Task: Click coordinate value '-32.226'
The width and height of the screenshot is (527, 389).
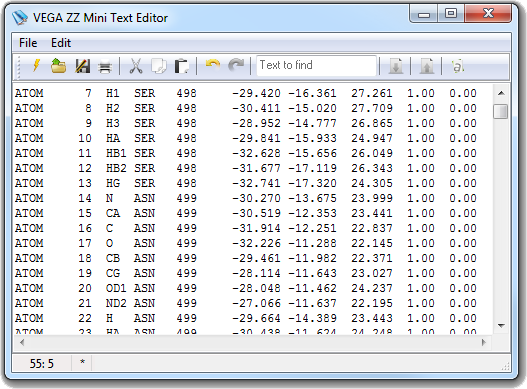Action: (x=256, y=243)
